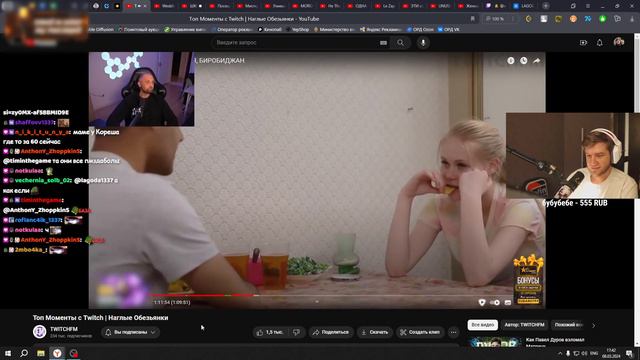Open the 100 % zoom indicator in the address bar
The width and height of the screenshot is (640, 360).
click(496, 19)
